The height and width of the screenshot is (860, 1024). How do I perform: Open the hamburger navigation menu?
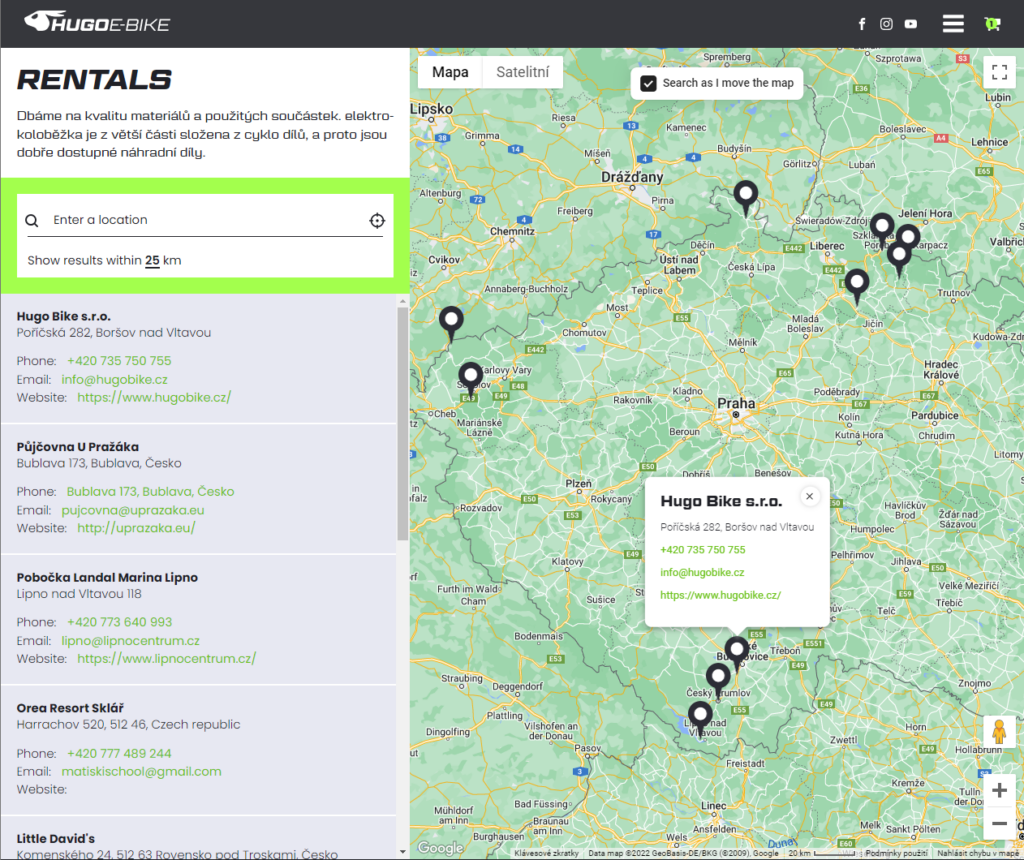tap(953, 24)
